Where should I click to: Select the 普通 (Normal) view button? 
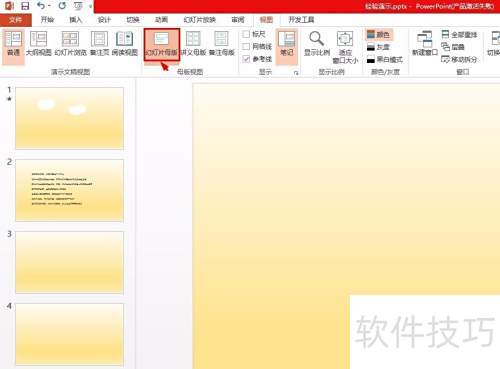13,46
